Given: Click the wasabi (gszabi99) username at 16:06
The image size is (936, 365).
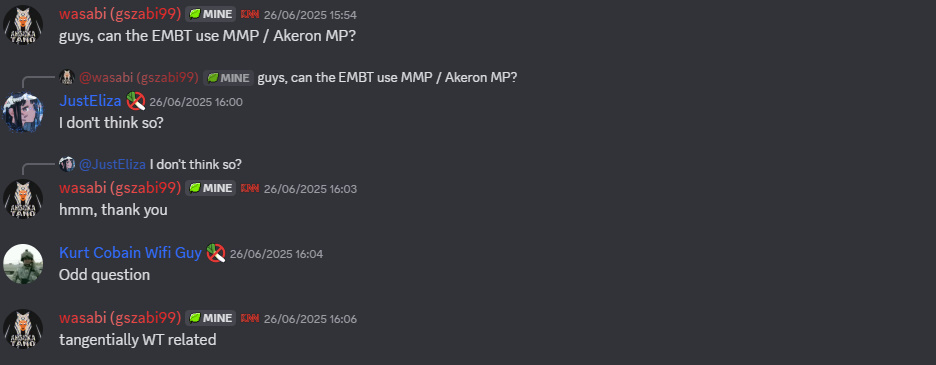Looking at the screenshot, I should 120,318.
